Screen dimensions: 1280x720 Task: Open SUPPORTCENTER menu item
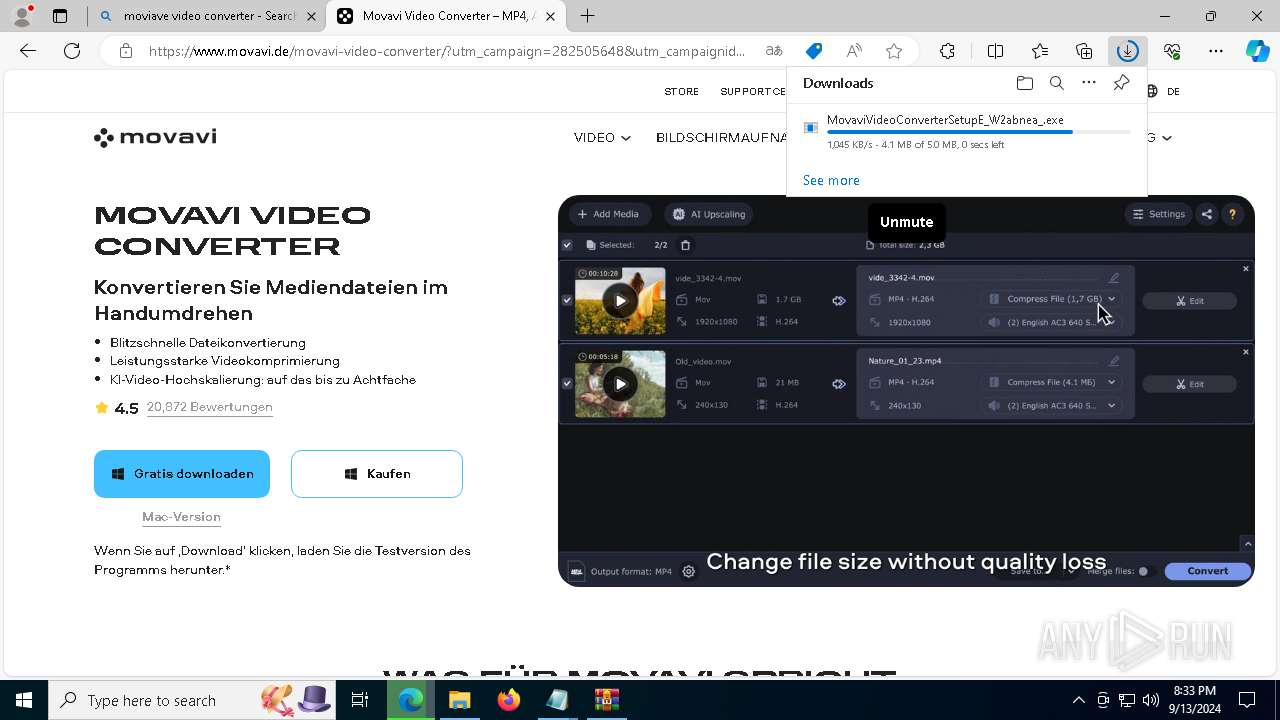[x=753, y=92]
